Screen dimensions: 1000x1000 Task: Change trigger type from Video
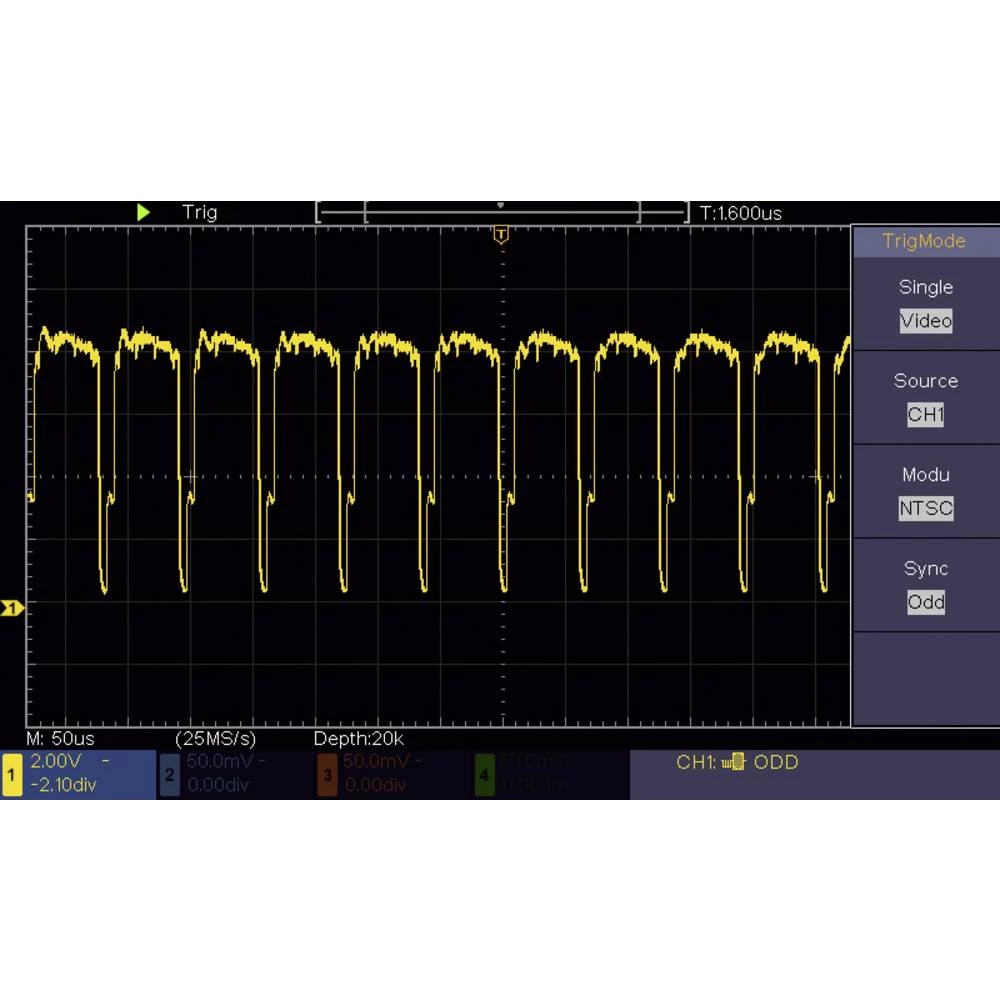[925, 321]
